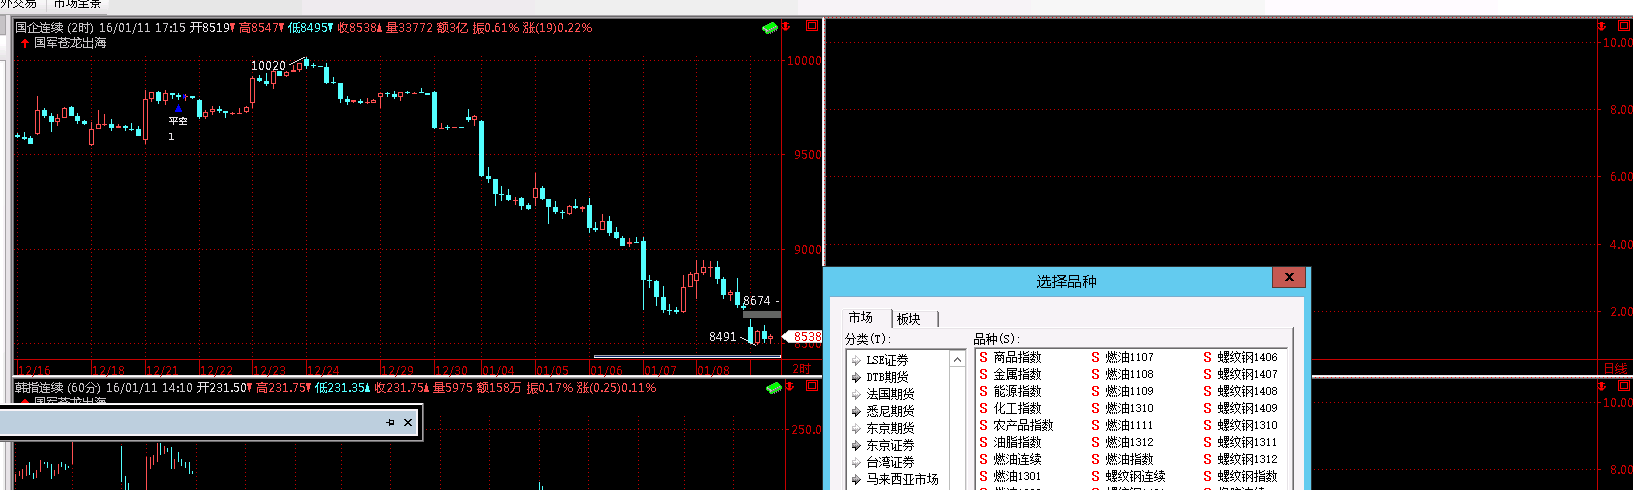
Task: Click the 日线 period label on right chart
Action: pyautogui.click(x=1615, y=368)
